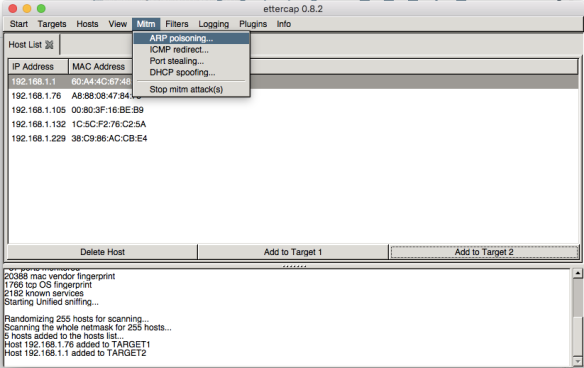The image size is (584, 368).
Task: Select host row 192.168.1.1
Action: coord(293,82)
